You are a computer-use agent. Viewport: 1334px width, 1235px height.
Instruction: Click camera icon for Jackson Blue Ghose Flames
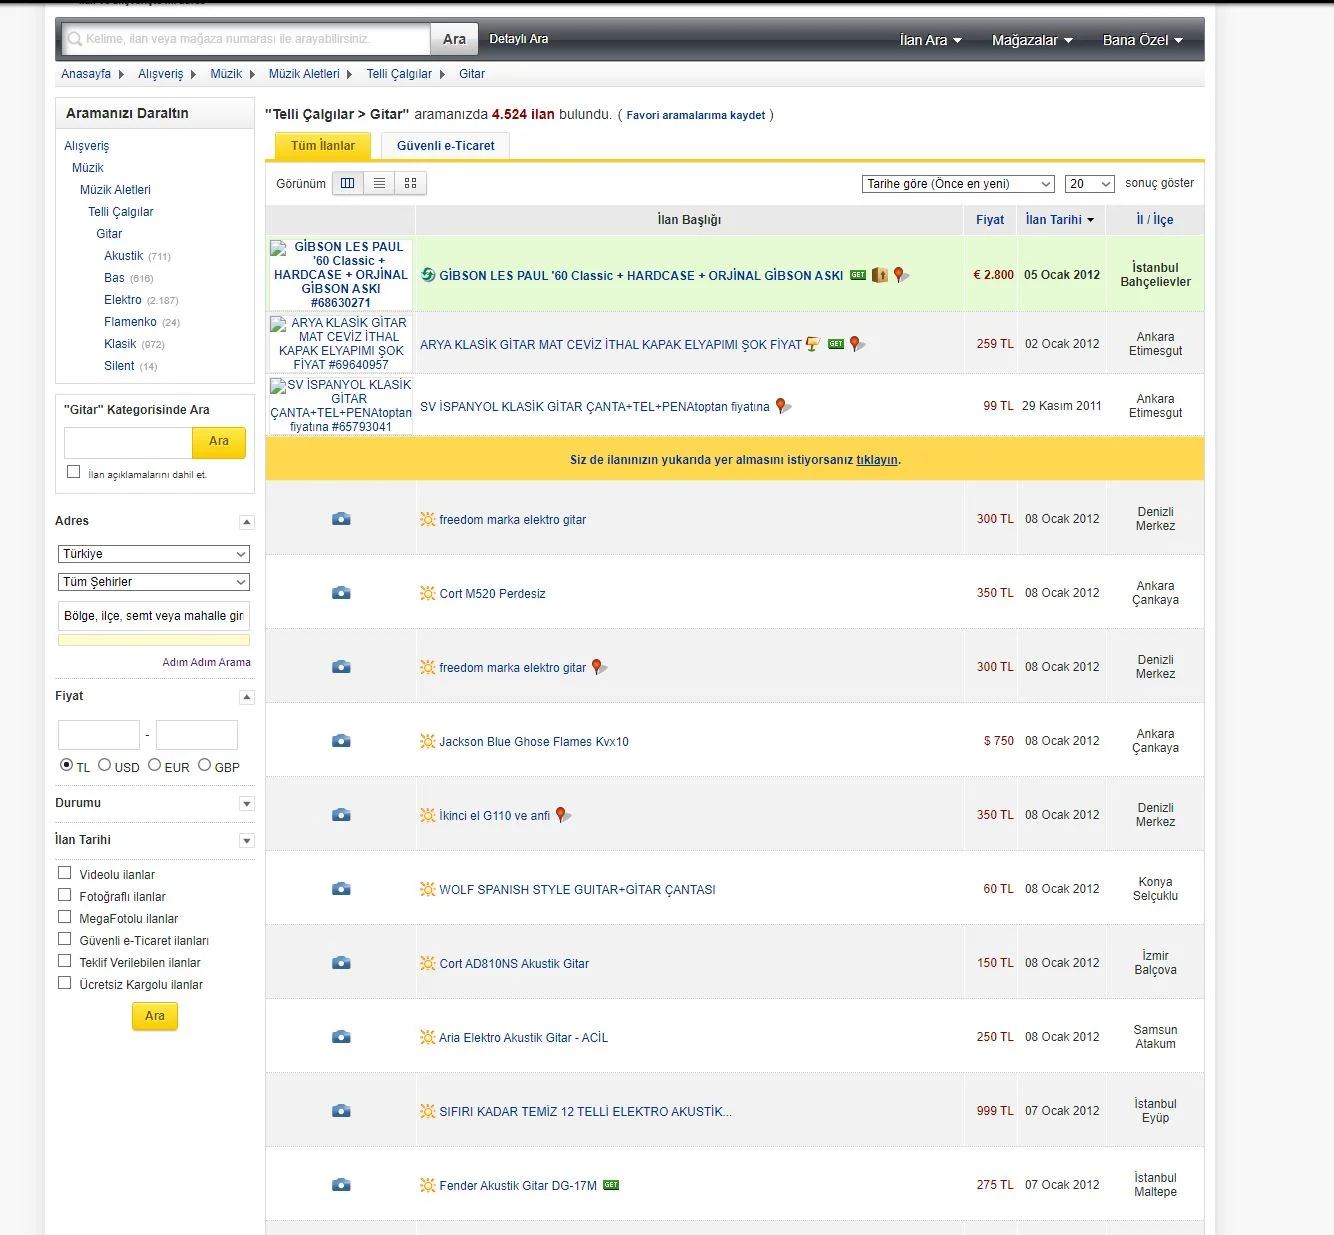pos(341,741)
